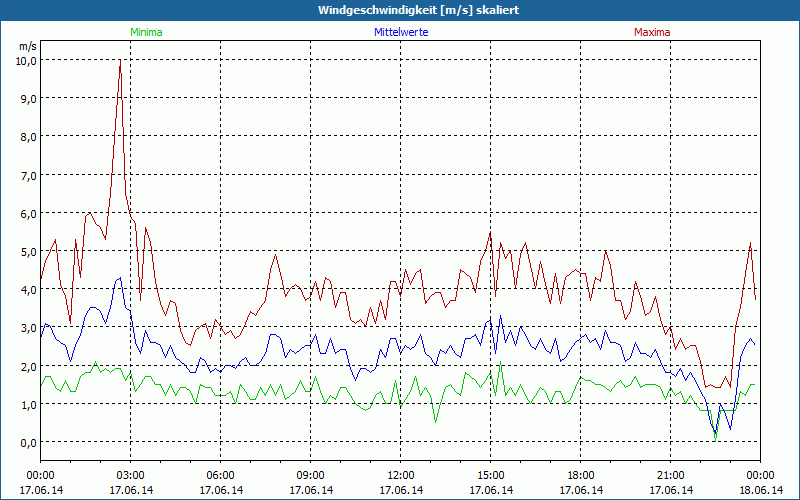Click the 18.06.14 date label
Image resolution: width=800 pixels, height=500 pixels.
point(761,490)
